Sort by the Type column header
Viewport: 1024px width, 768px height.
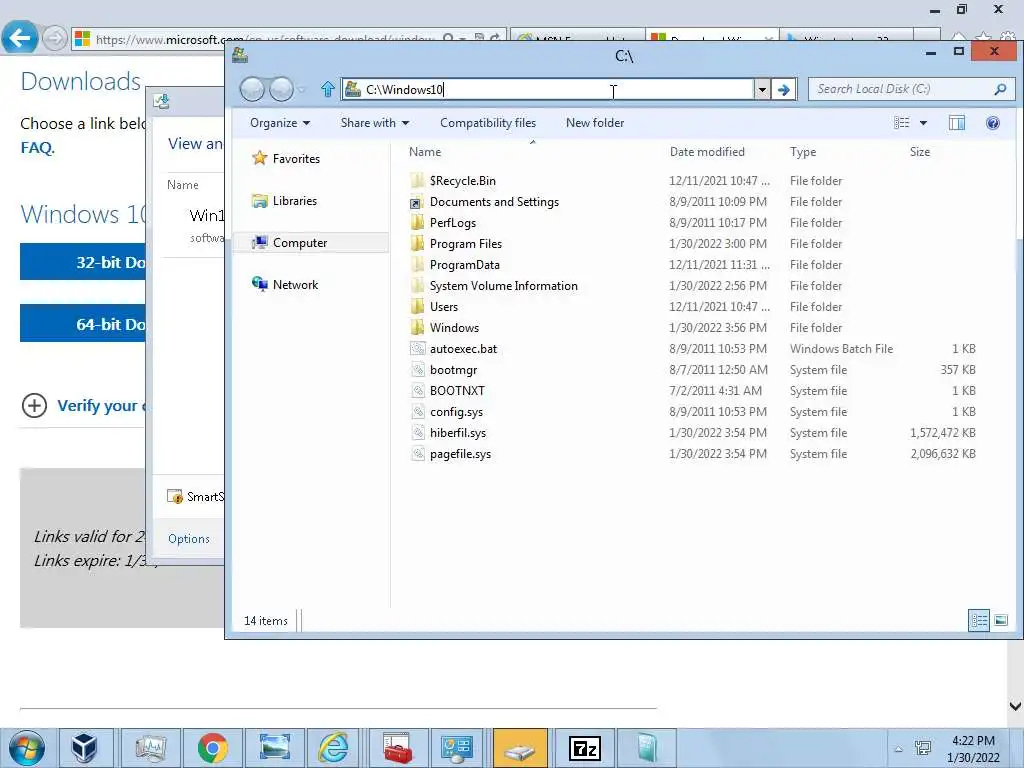(x=803, y=152)
